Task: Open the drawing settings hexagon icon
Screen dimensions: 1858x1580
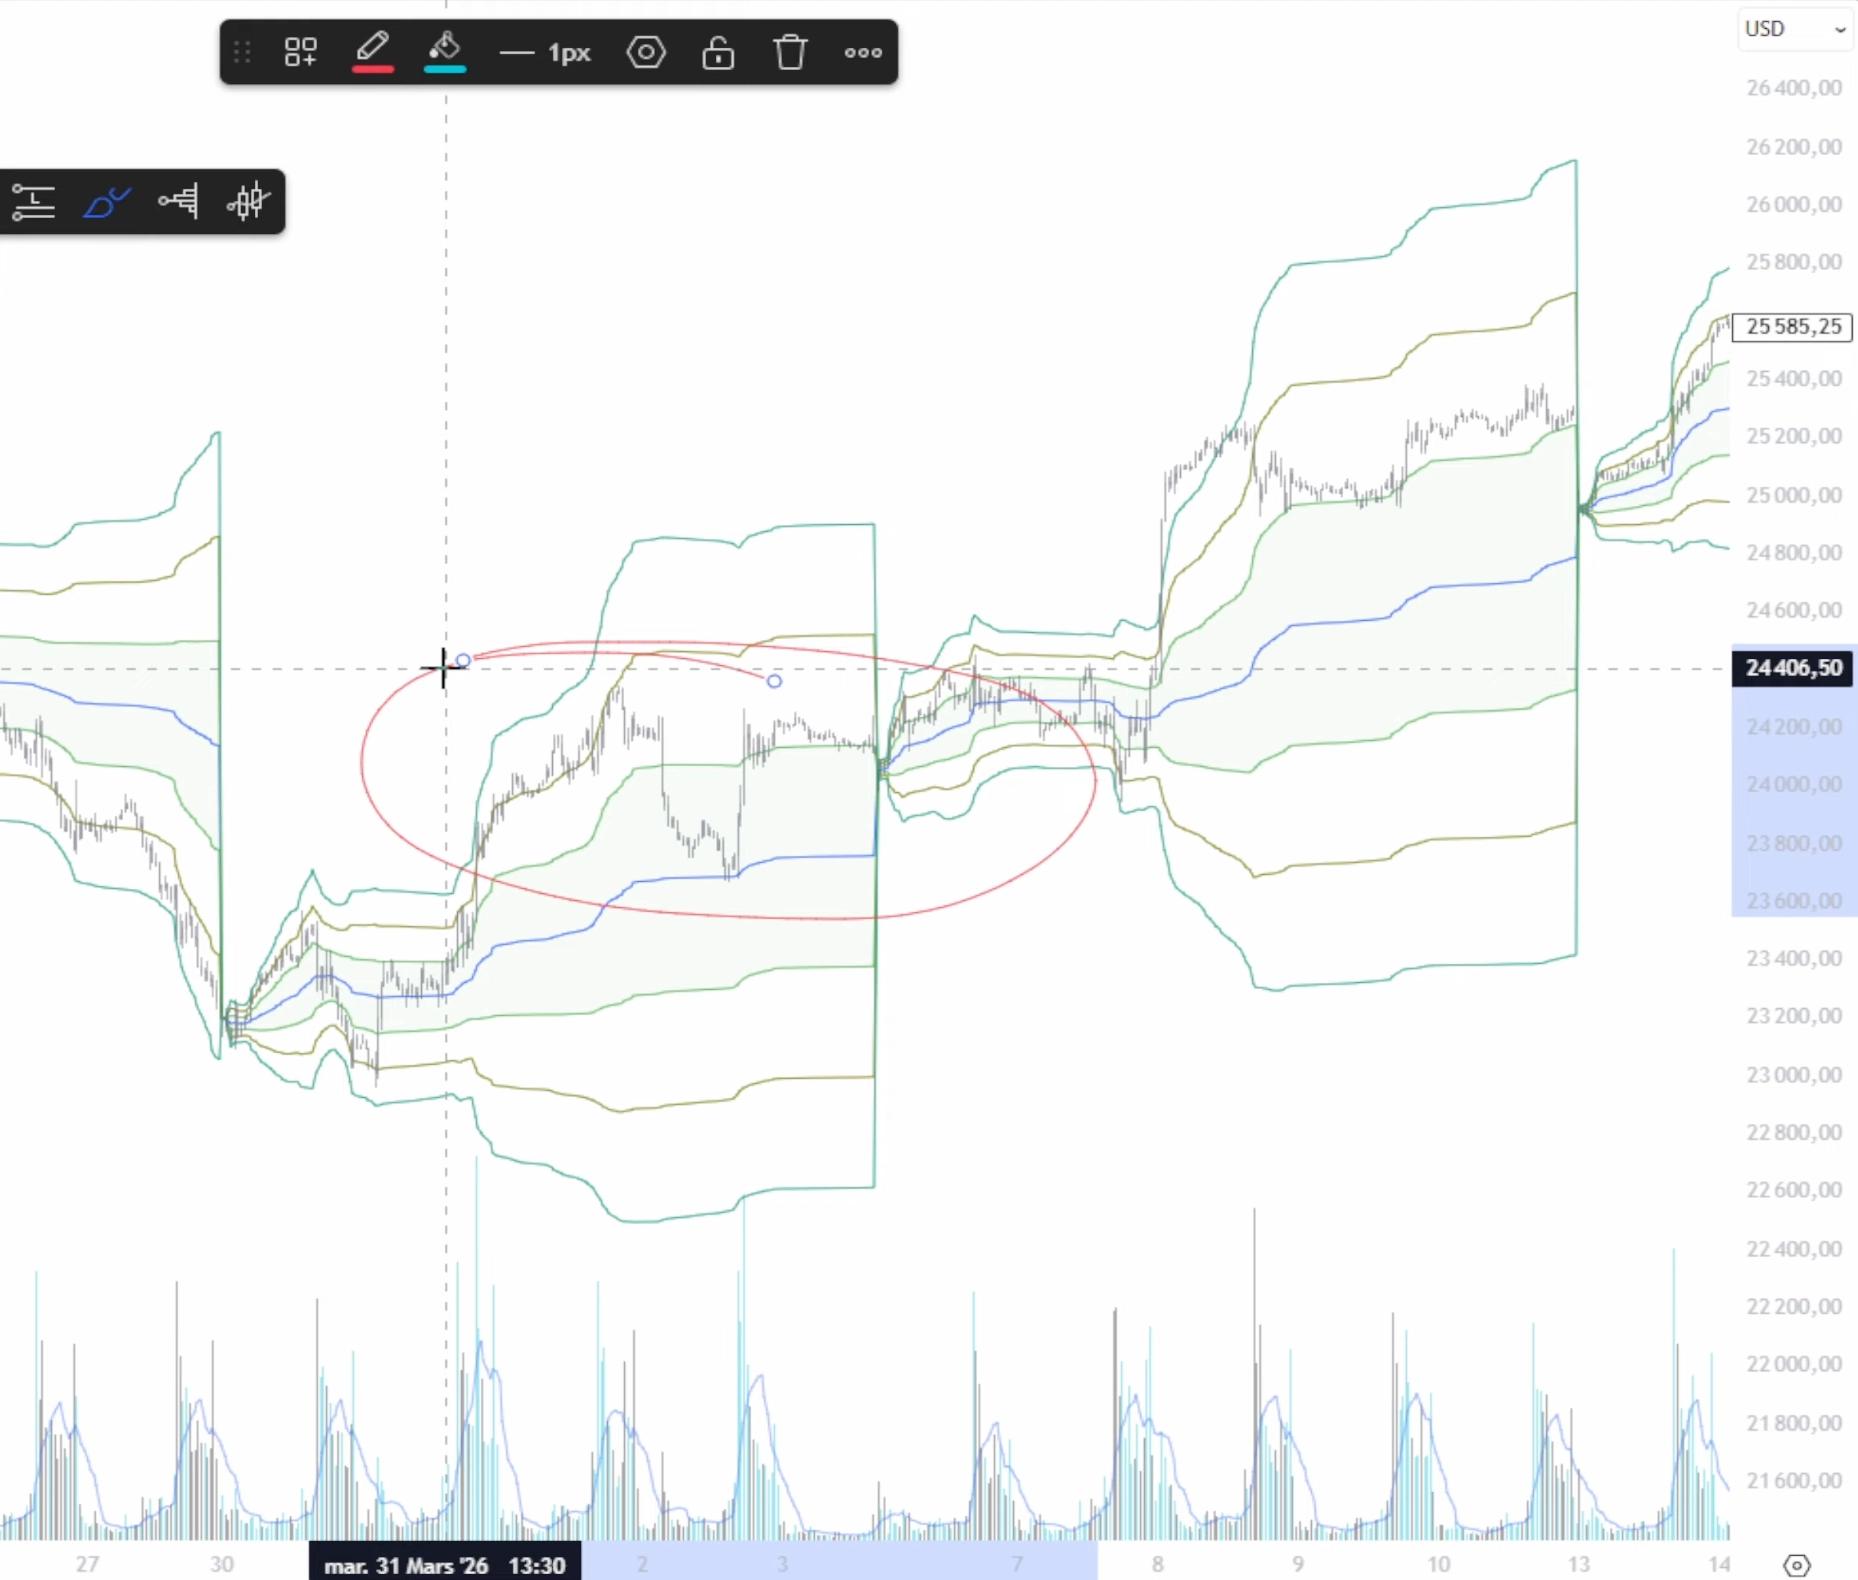Action: tap(646, 52)
